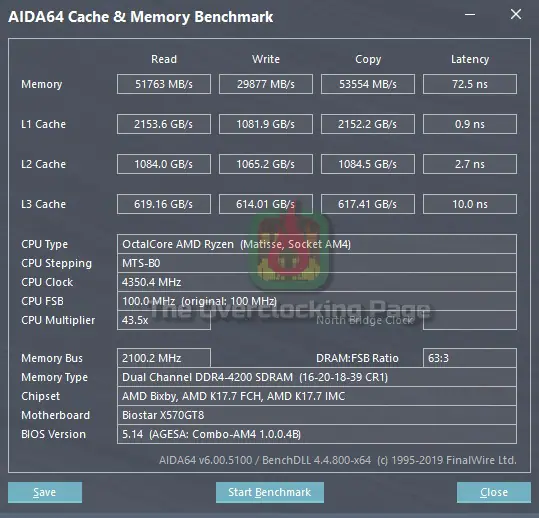Click the CPU Type label
539x518 pixels.
pos(44,244)
